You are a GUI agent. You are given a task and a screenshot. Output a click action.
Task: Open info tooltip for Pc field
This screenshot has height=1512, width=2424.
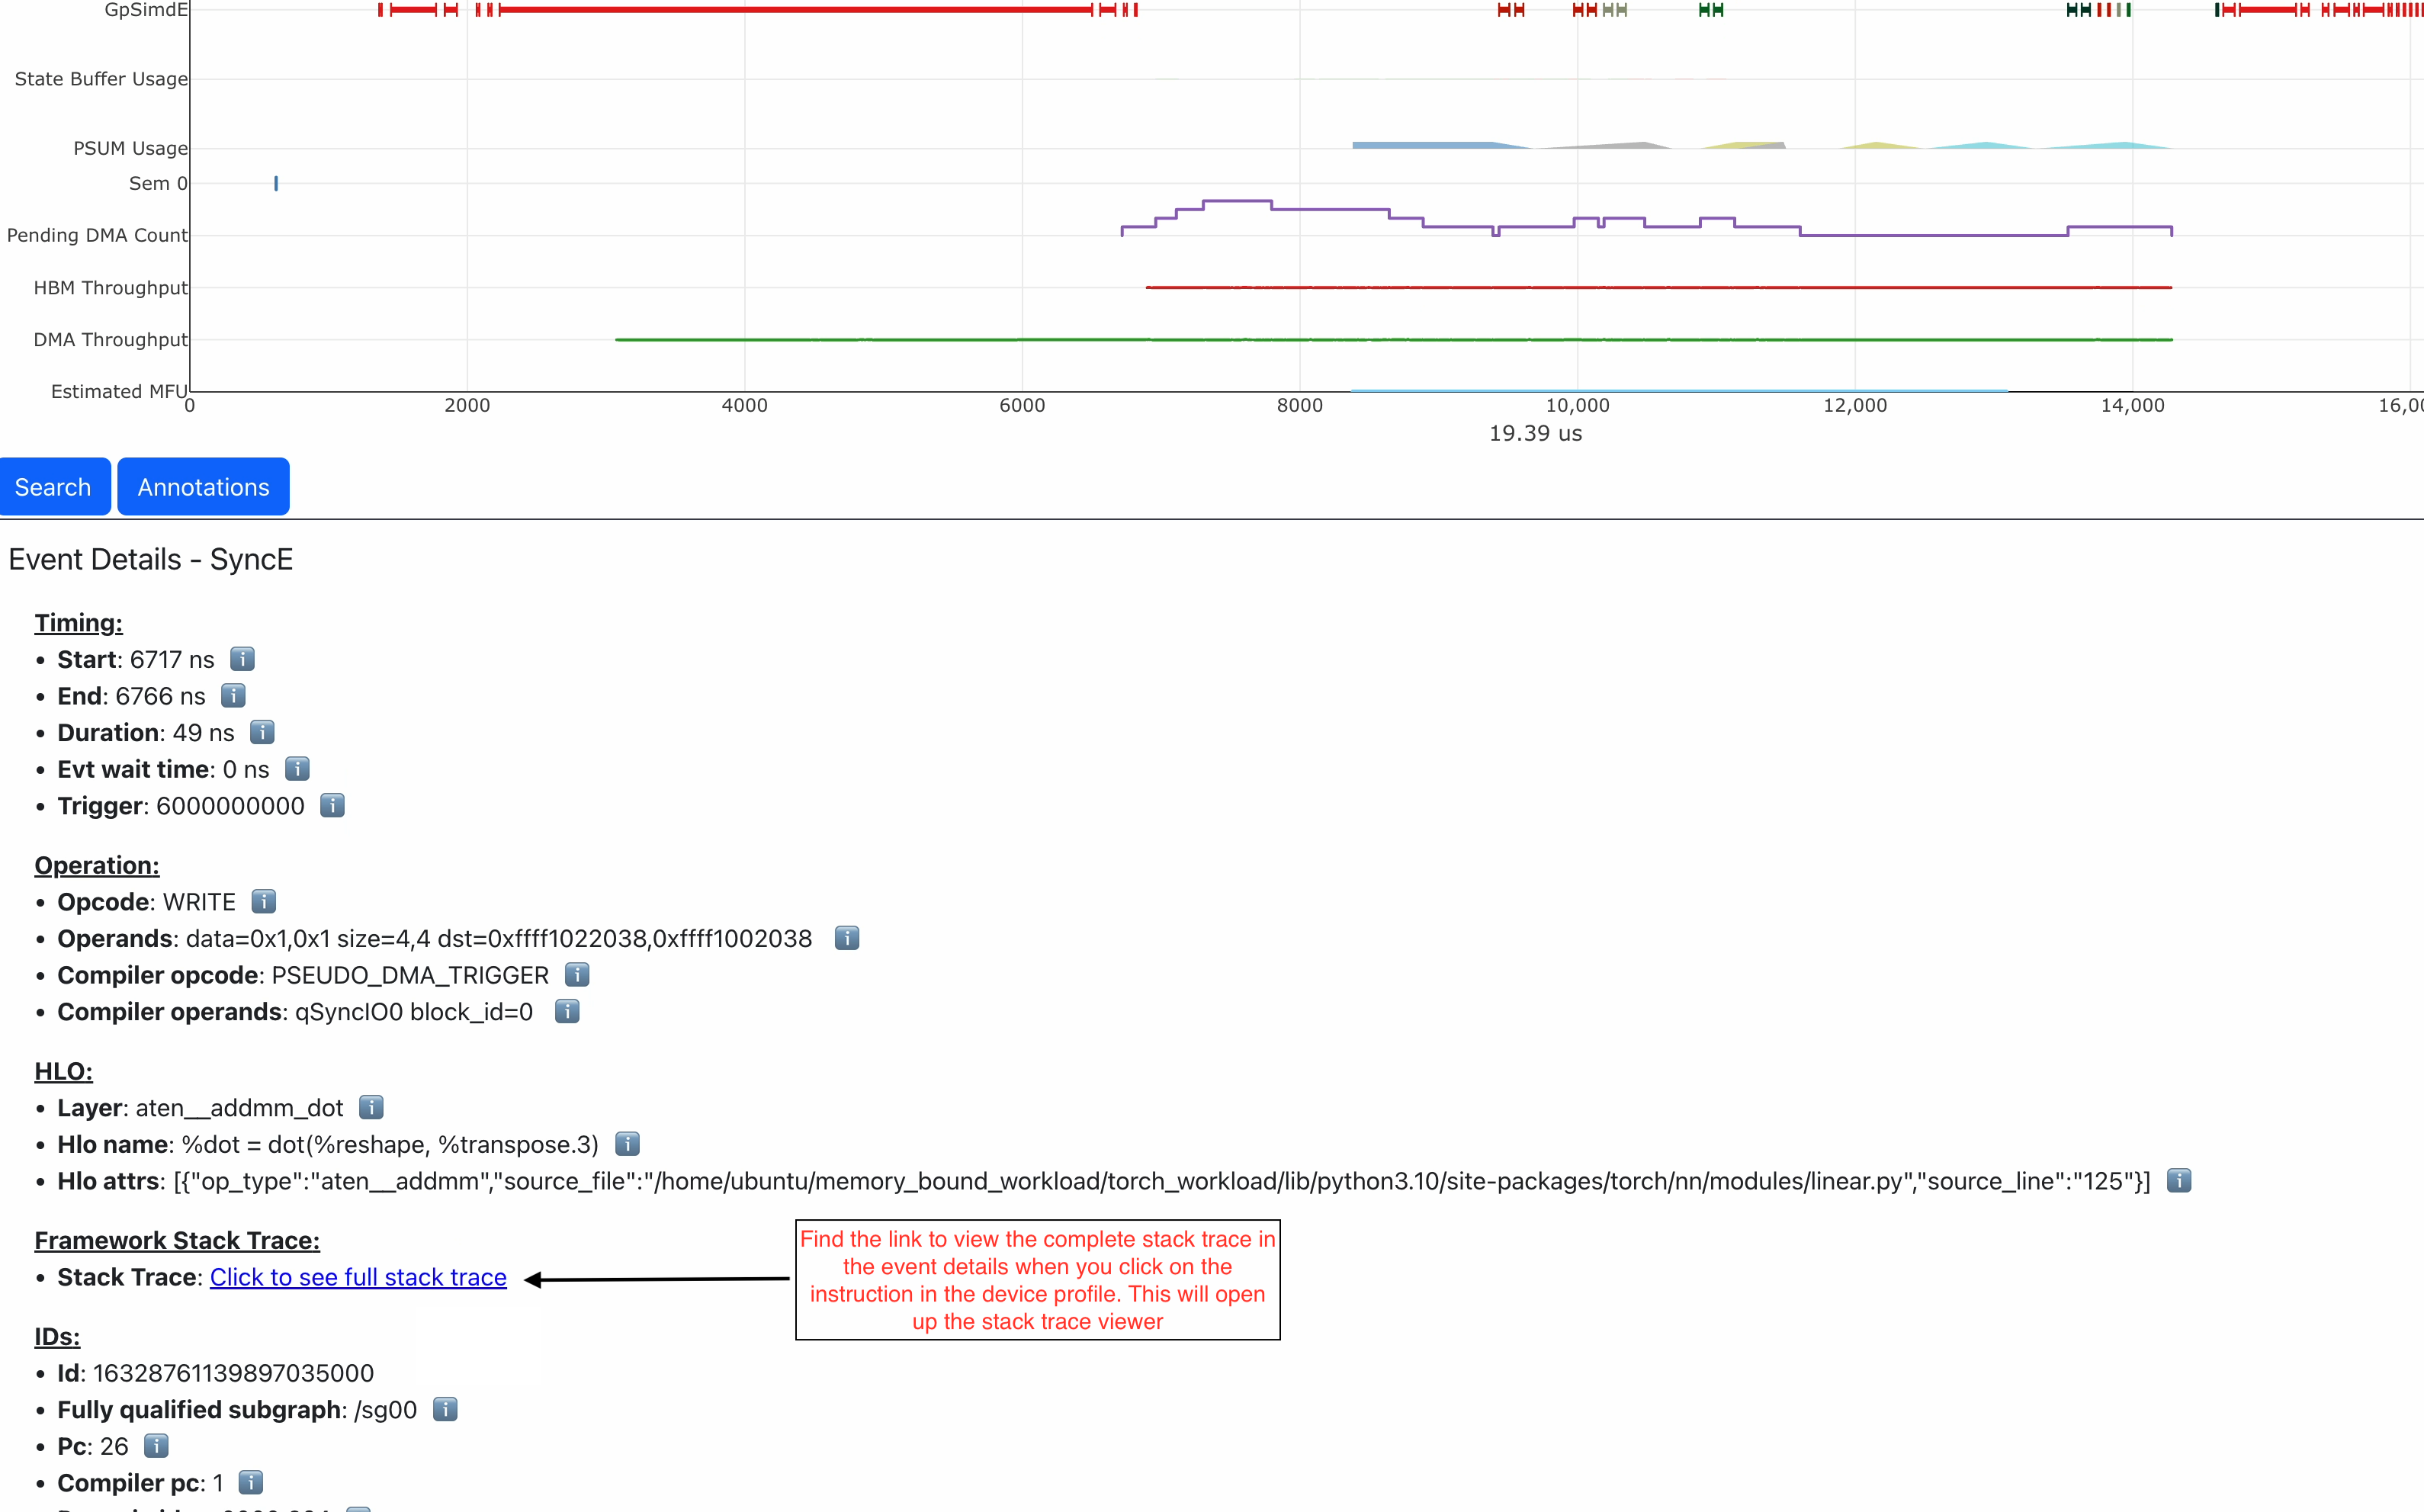tap(155, 1446)
